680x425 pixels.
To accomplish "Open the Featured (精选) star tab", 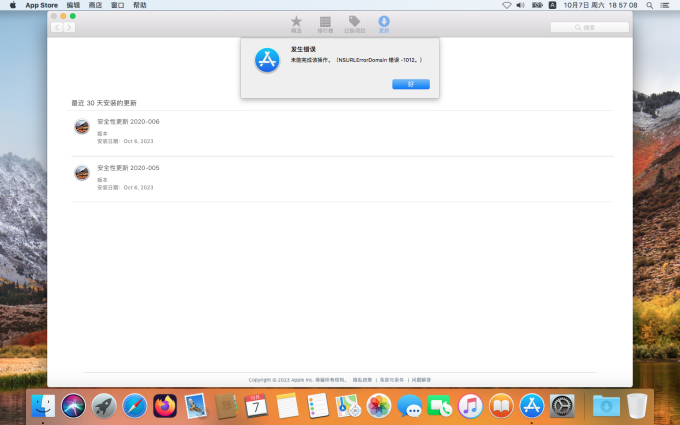I will 296,24.
